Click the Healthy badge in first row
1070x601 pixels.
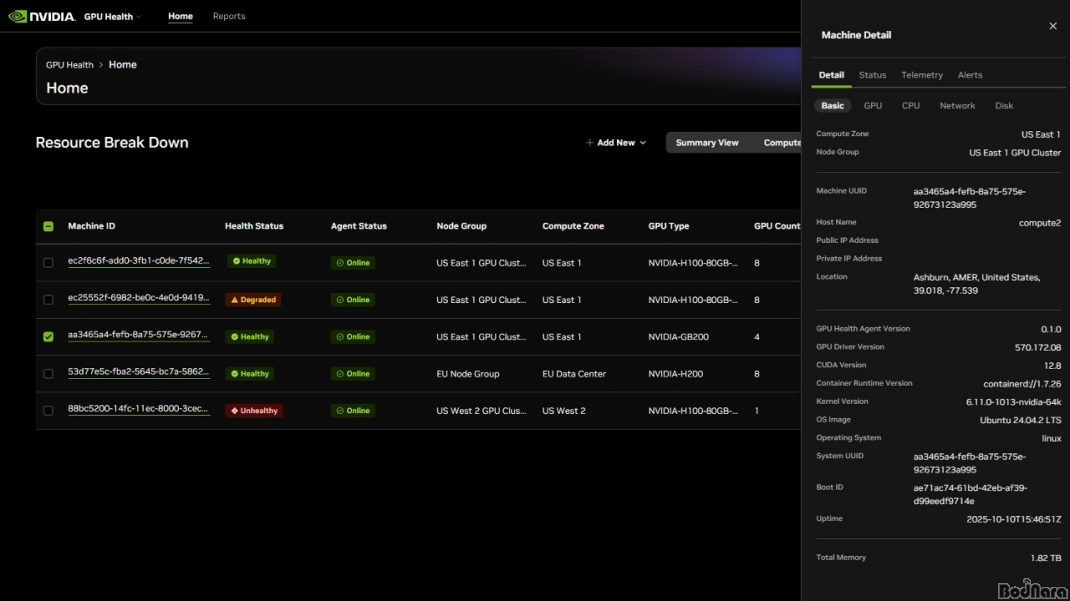(x=251, y=261)
